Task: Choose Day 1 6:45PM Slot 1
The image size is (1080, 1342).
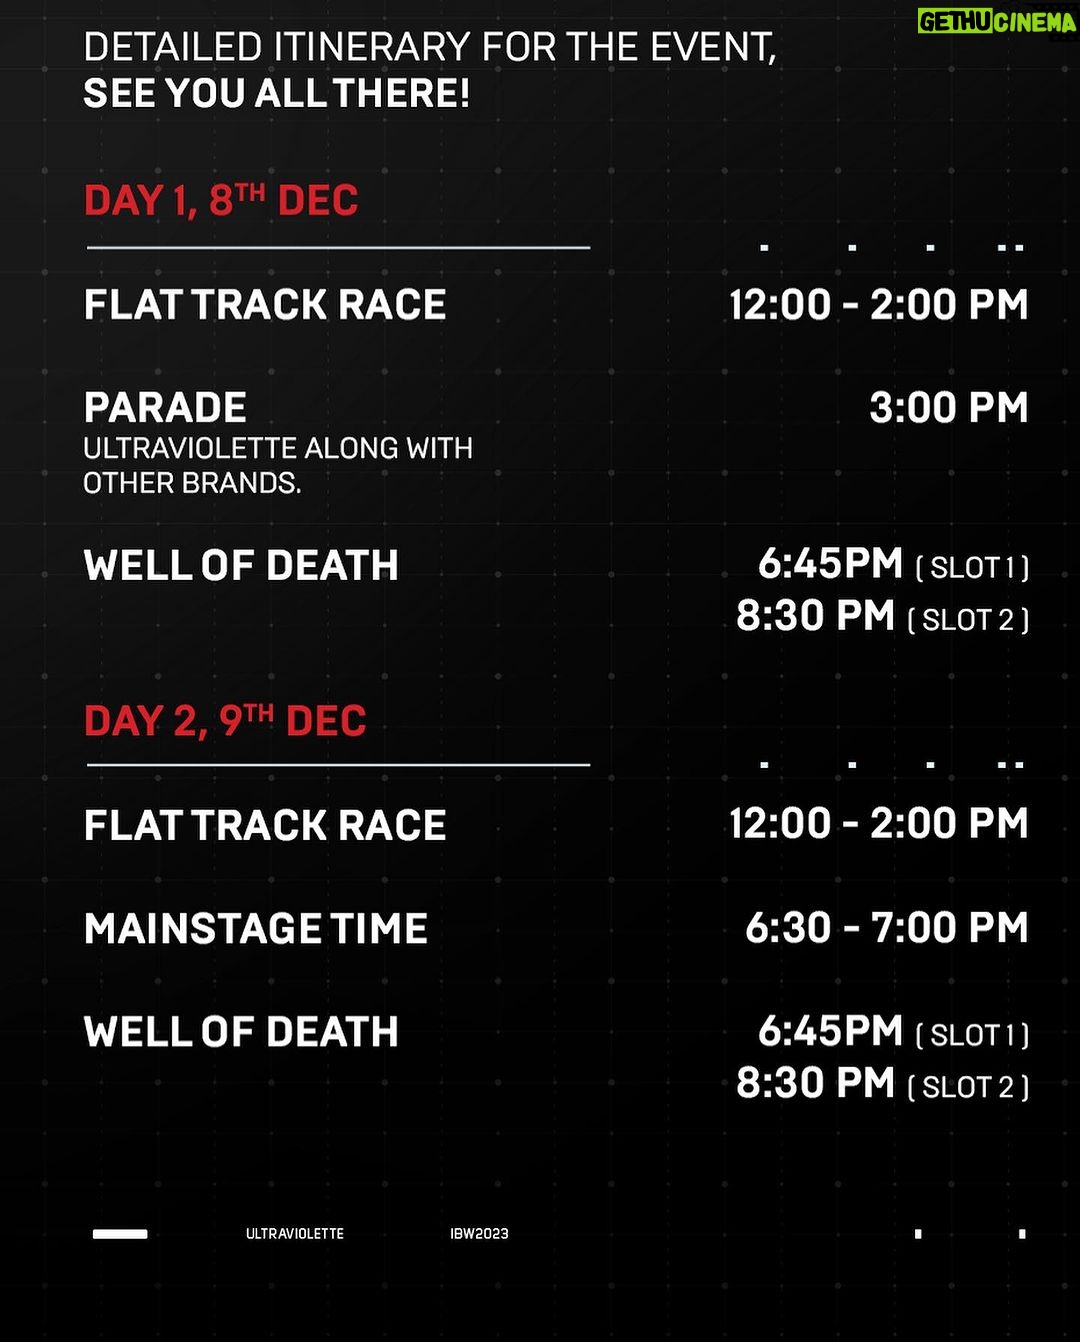Action: point(894,565)
